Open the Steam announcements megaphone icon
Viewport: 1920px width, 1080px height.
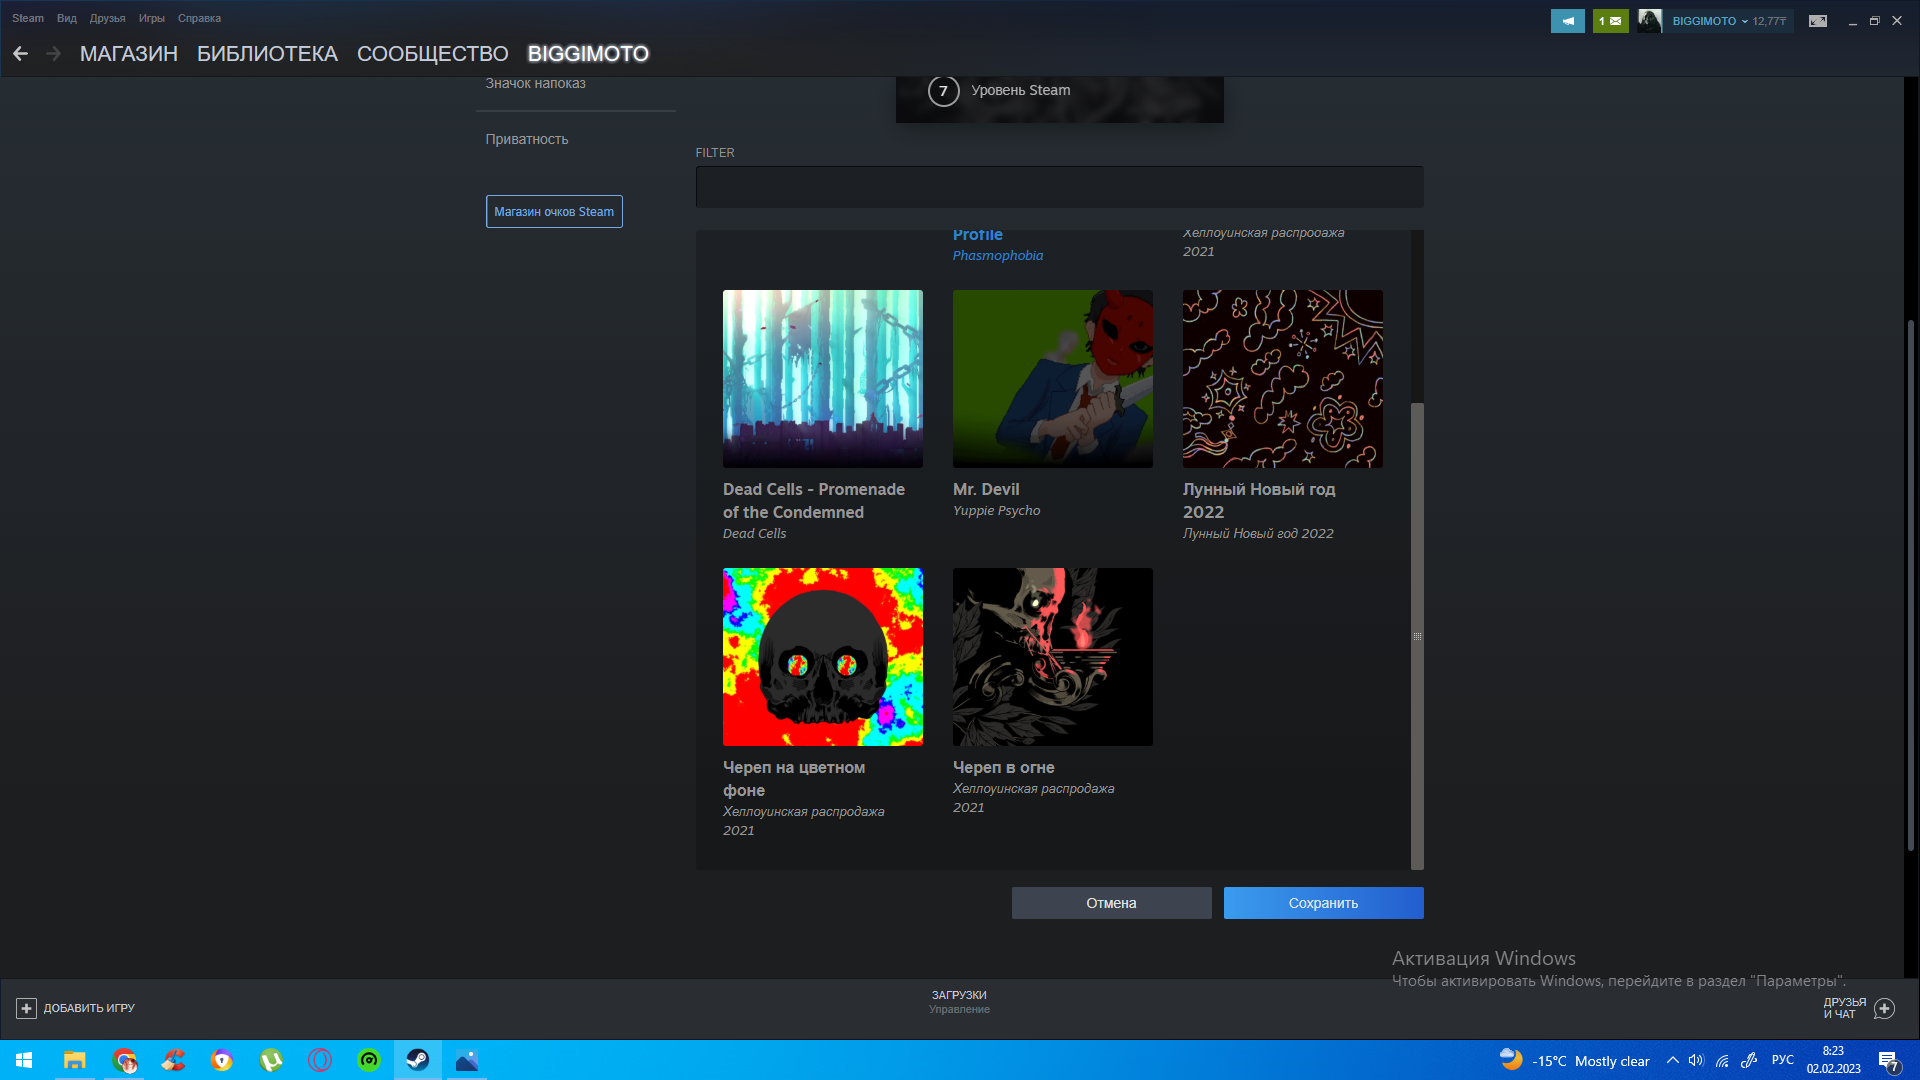tap(1567, 21)
